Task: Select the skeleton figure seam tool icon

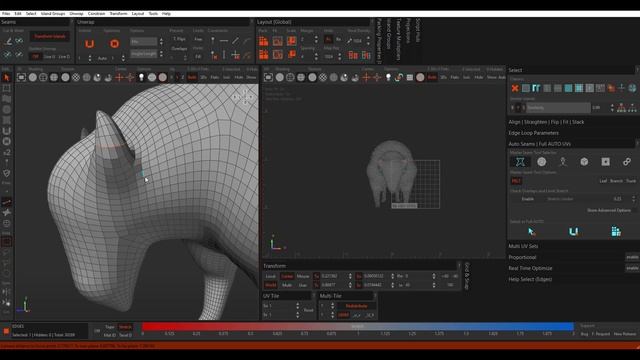Action: (x=563, y=162)
